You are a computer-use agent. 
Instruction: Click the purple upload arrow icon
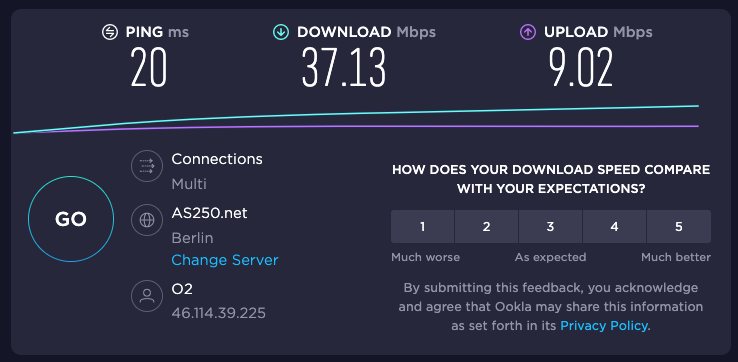tap(528, 32)
